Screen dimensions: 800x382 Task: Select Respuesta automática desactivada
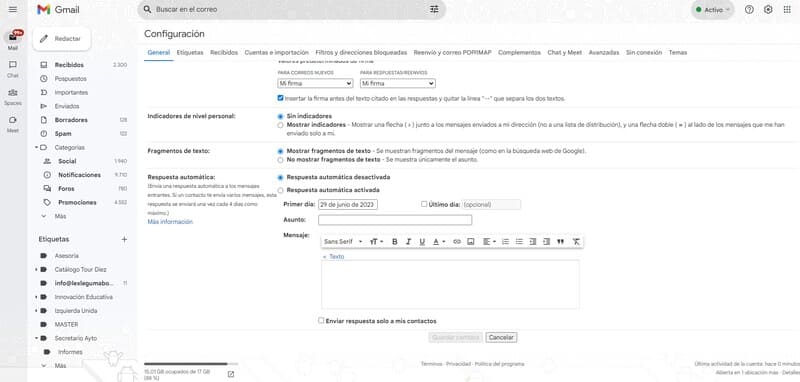pyautogui.click(x=280, y=177)
